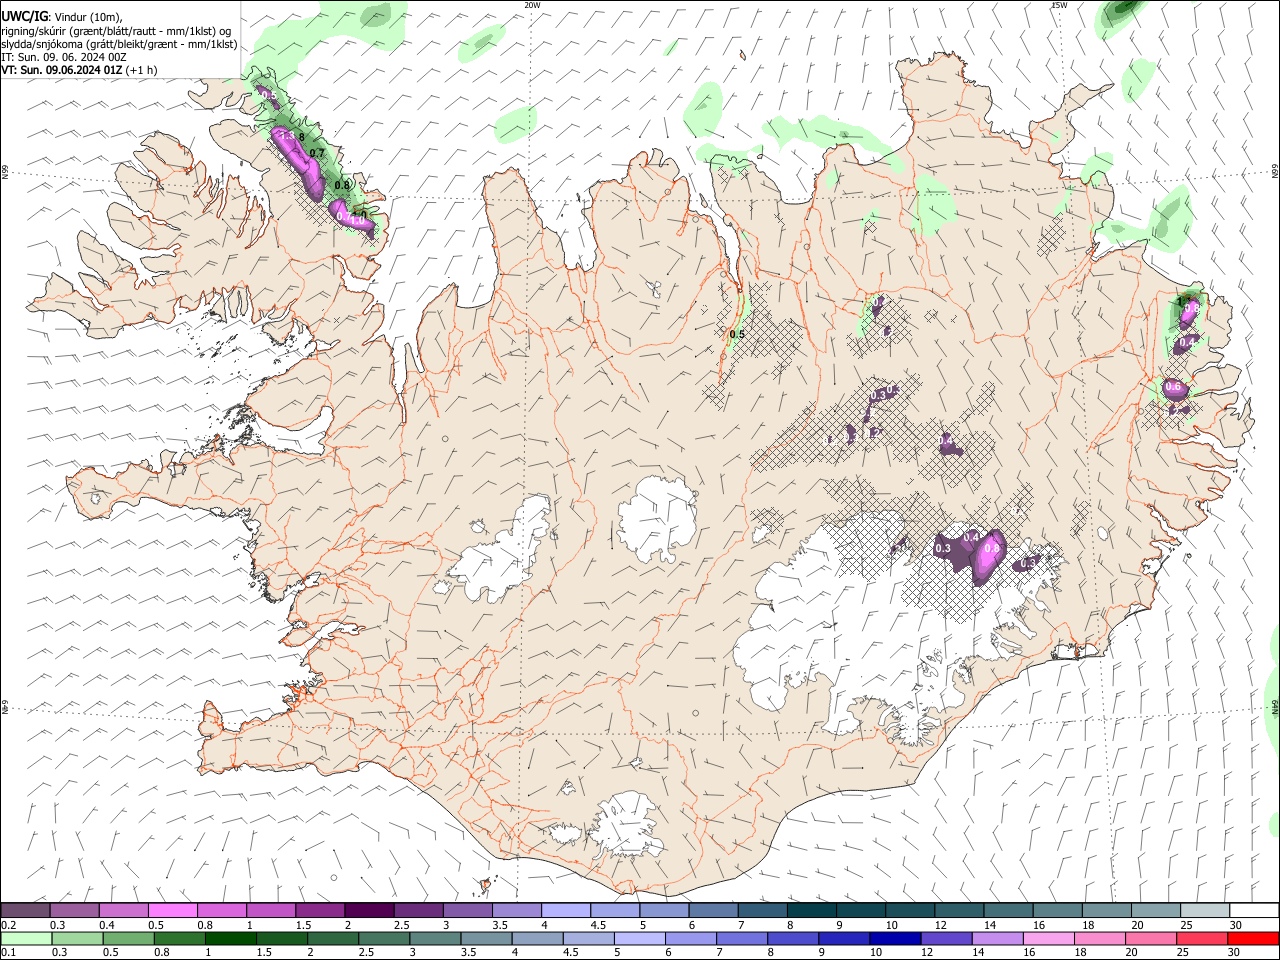Click the '0.7' precipitation value in the Westfjords
Viewport: 1280px width, 960px height.
317,152
